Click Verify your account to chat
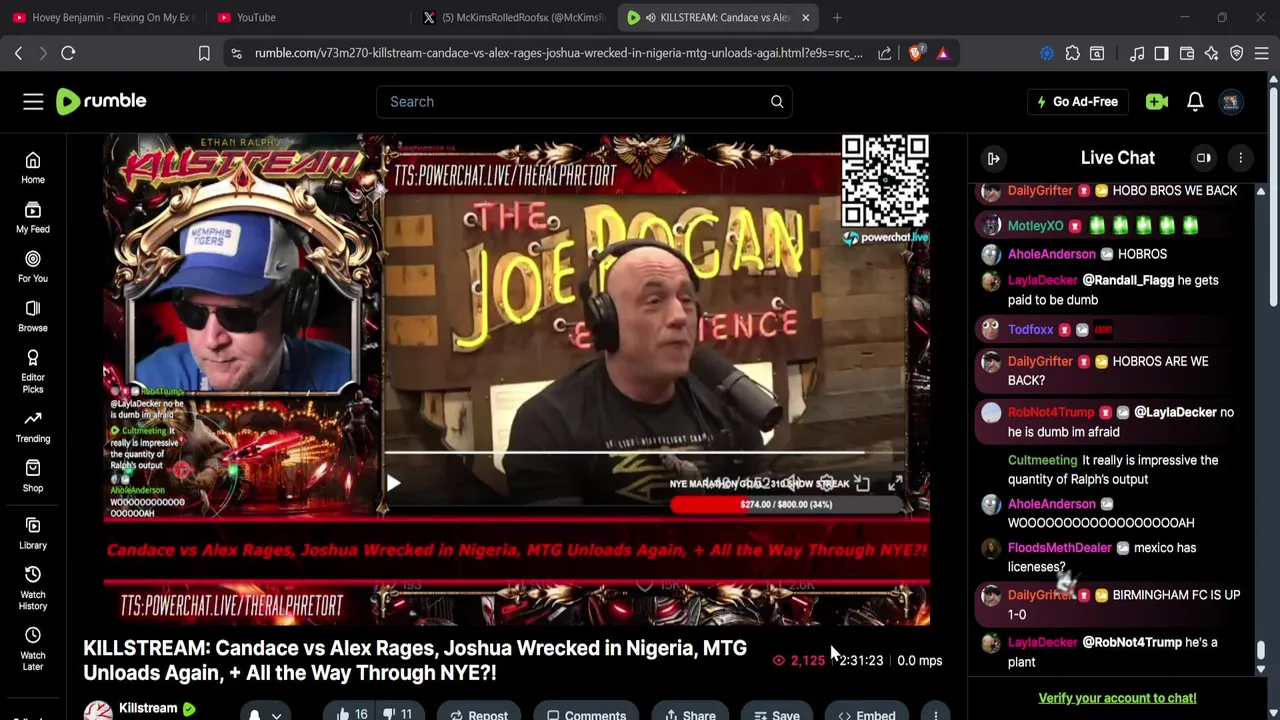 [1117, 698]
